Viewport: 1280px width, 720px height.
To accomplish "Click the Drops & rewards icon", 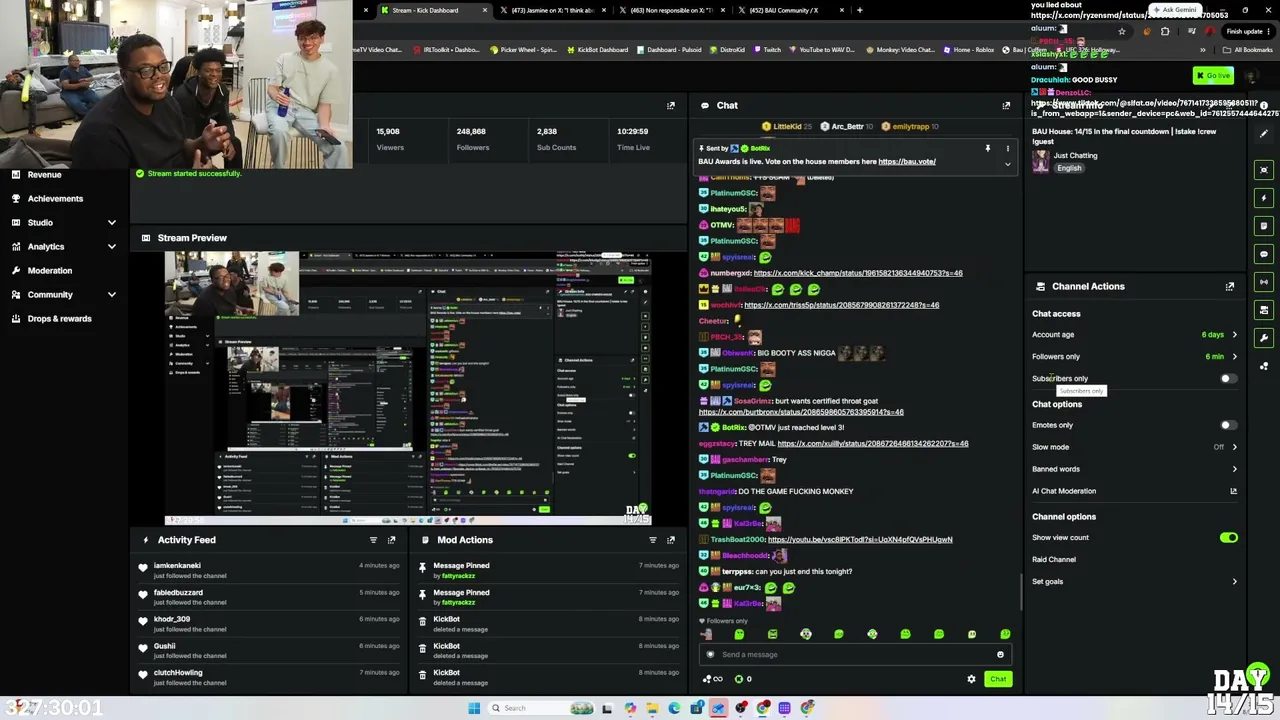I will pyautogui.click(x=15, y=319).
